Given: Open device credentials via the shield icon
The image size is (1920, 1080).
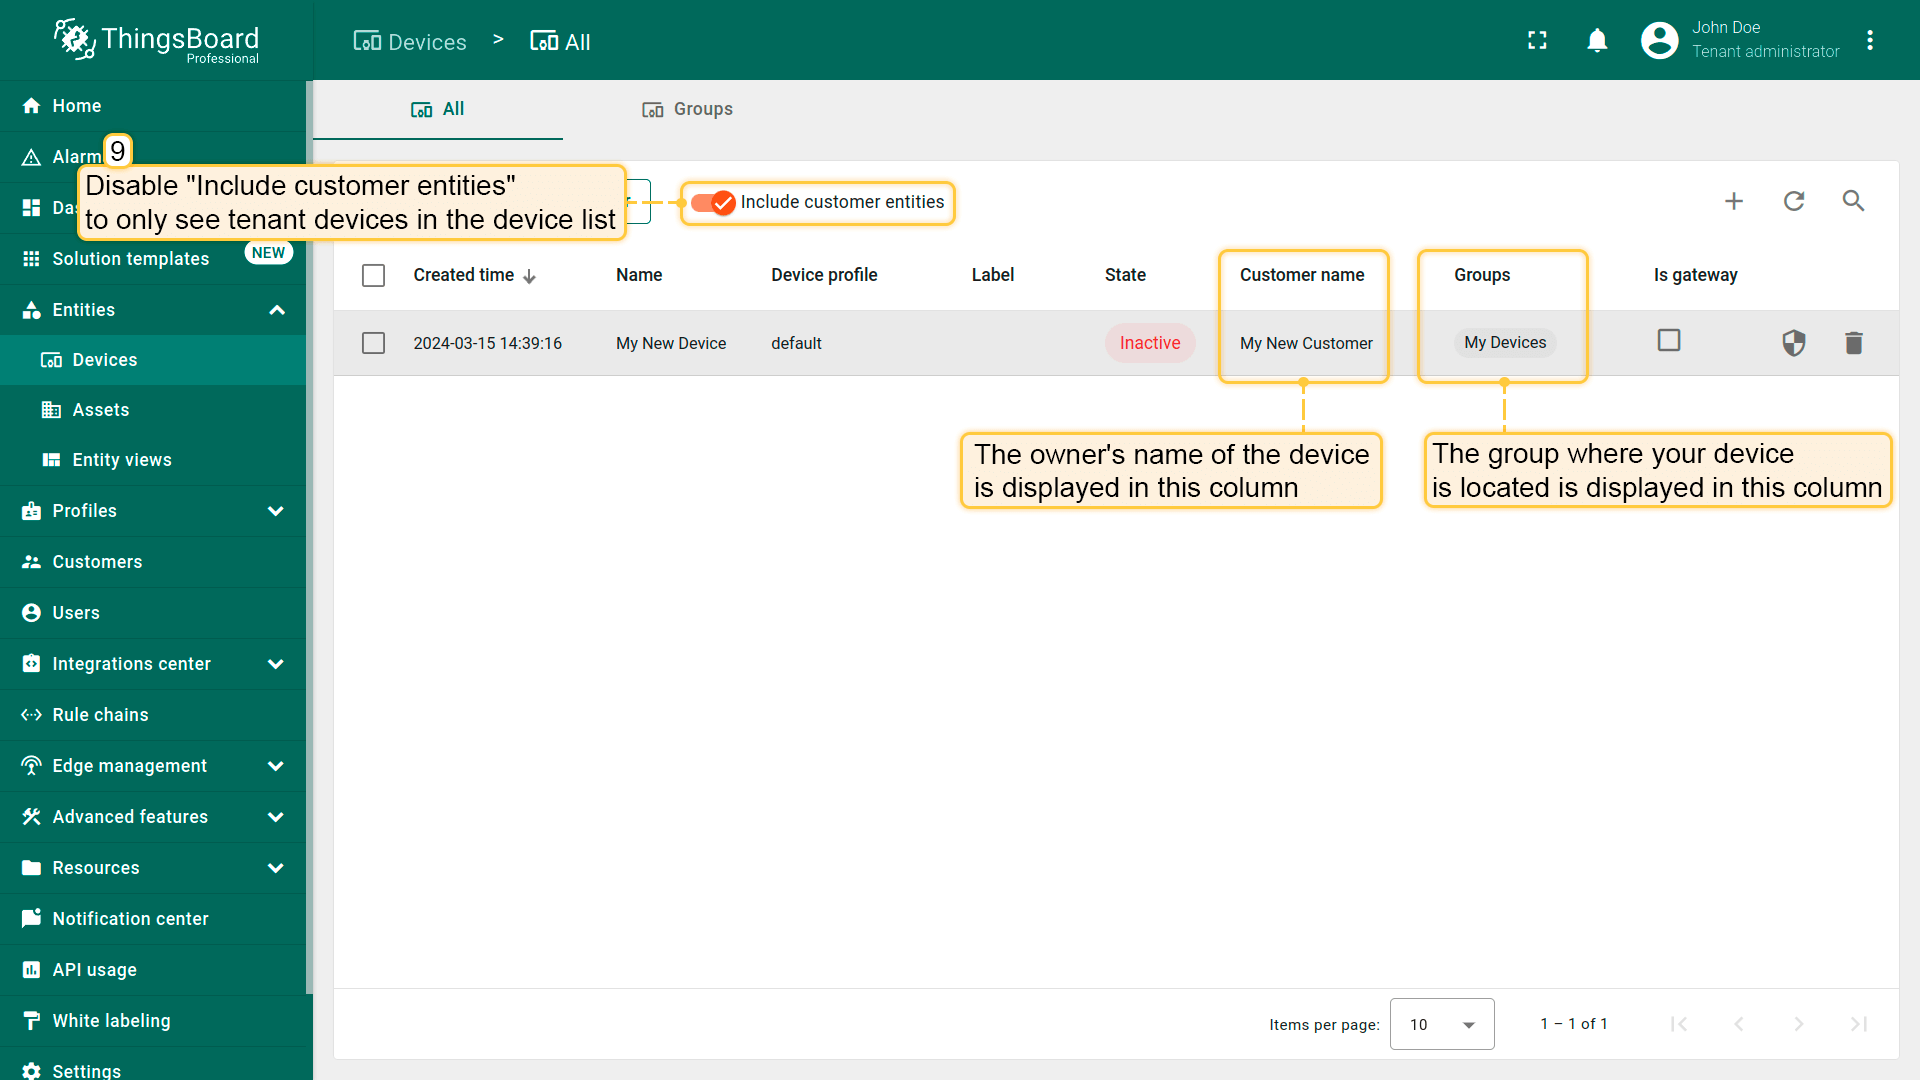Looking at the screenshot, I should pos(1794,343).
